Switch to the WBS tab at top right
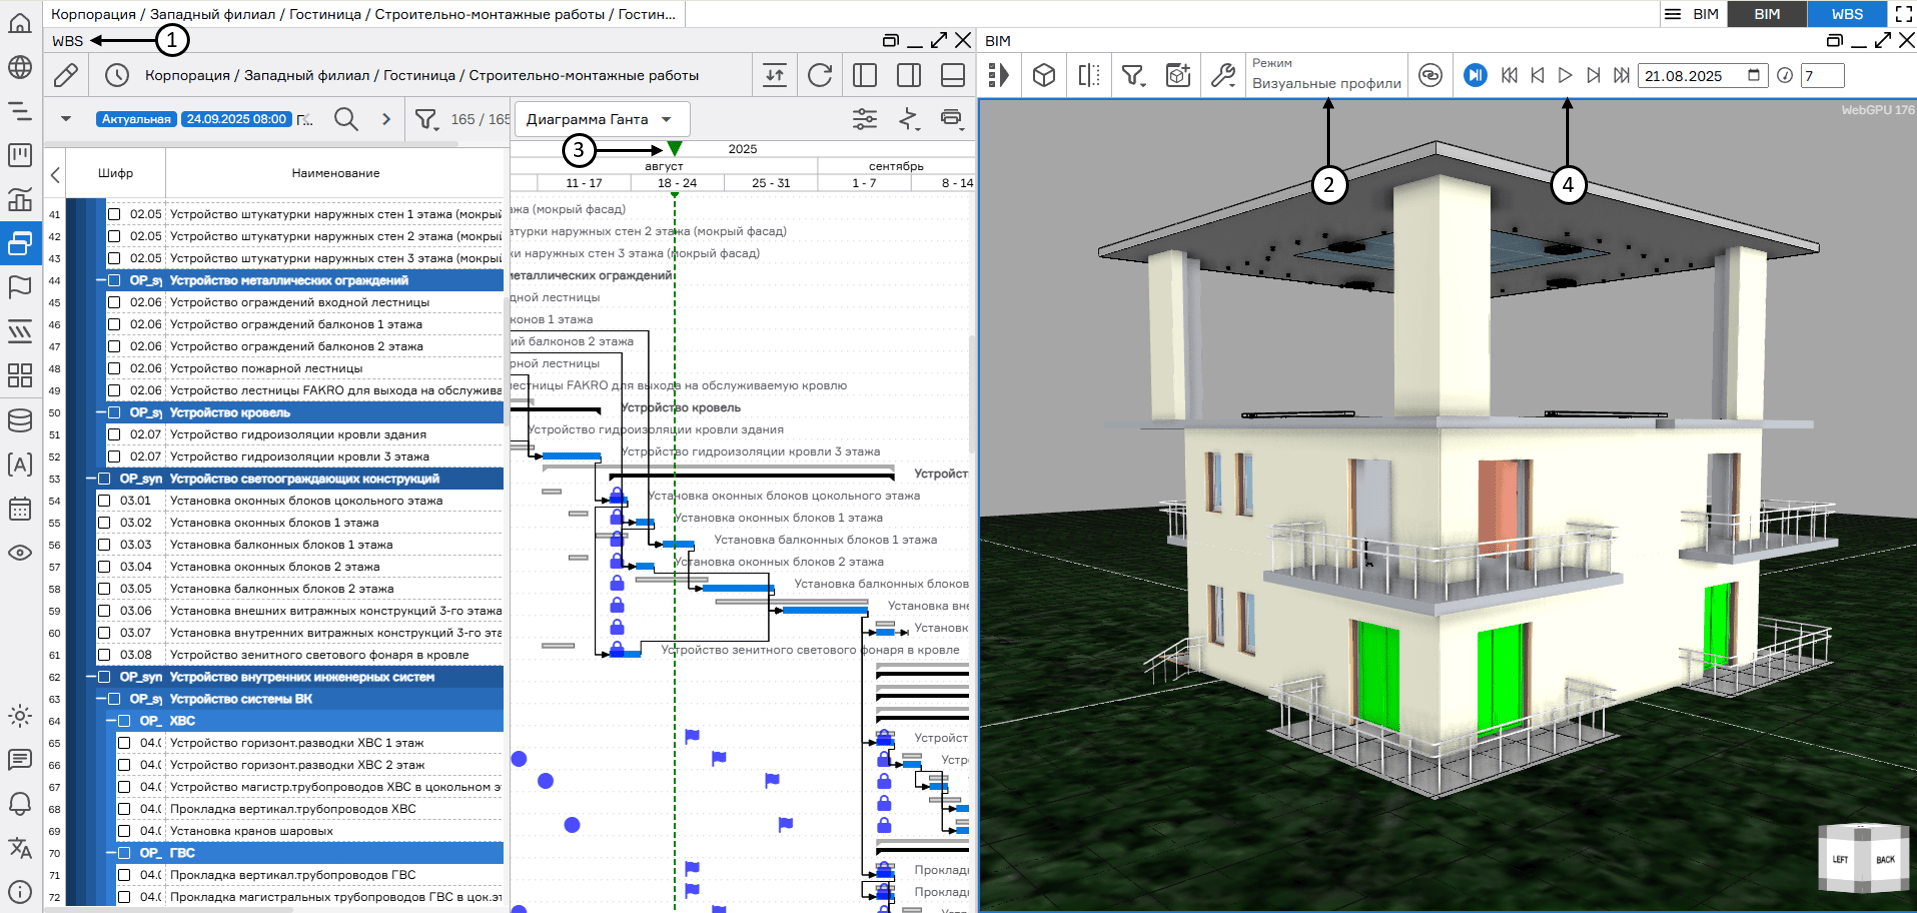The width and height of the screenshot is (1917, 913). 1846,14
